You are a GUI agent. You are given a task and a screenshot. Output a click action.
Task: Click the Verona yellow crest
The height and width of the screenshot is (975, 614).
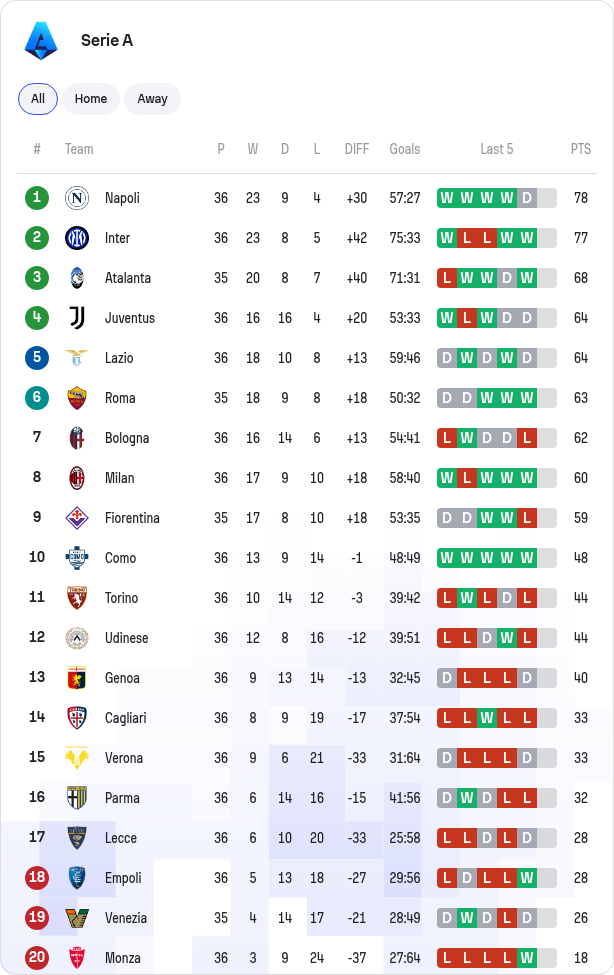(x=77, y=758)
